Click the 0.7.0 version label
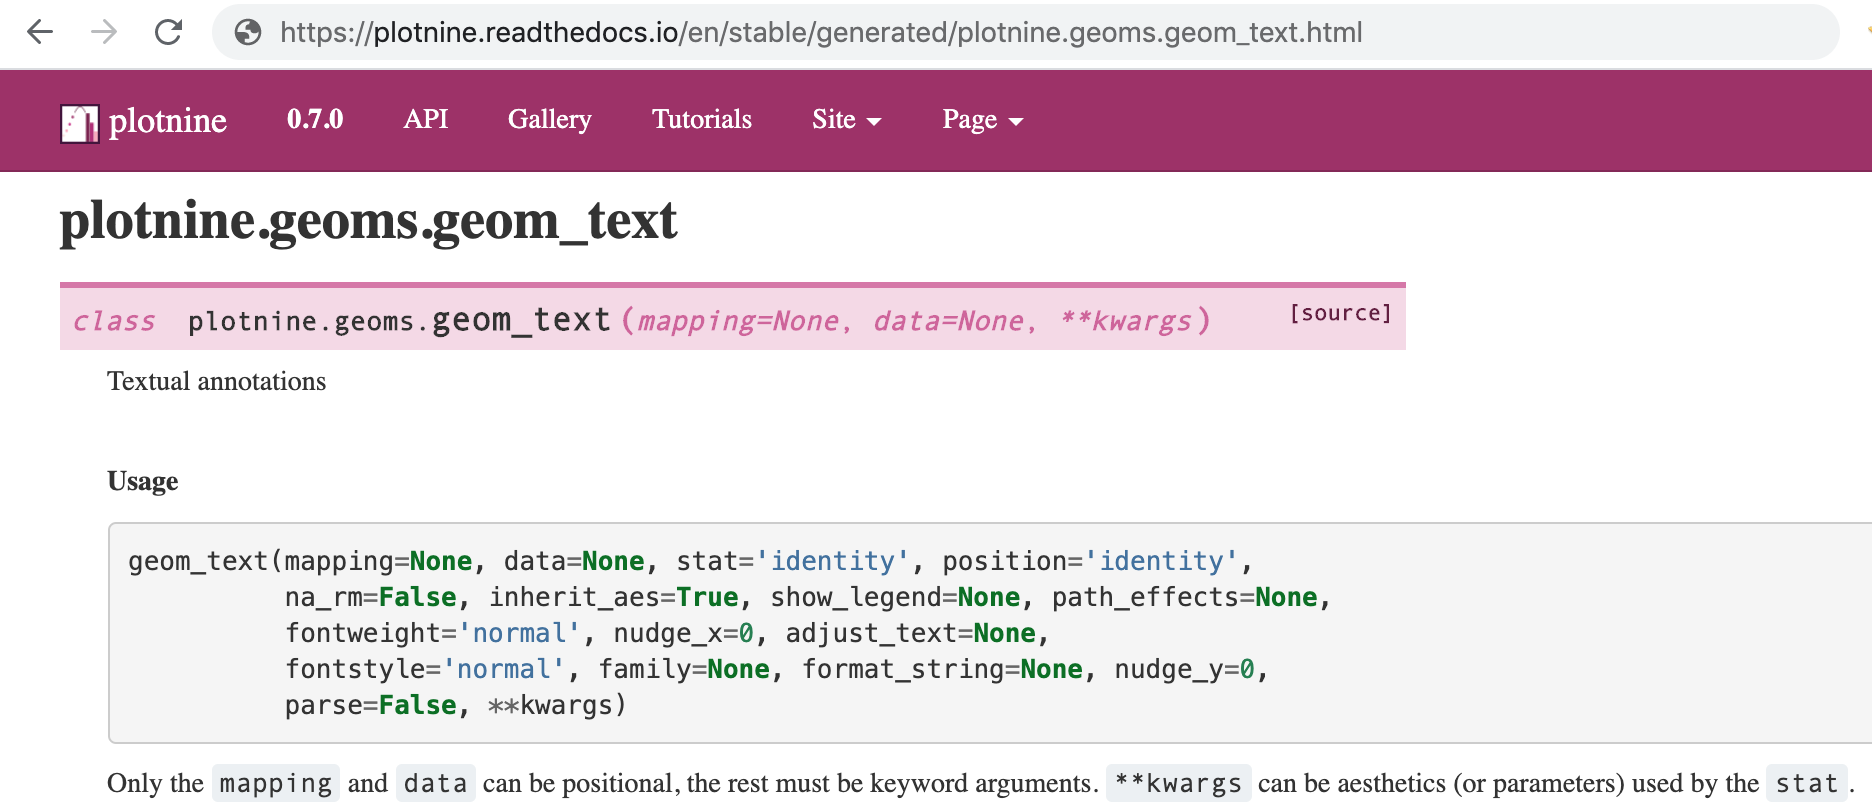This screenshot has width=1872, height=808. click(315, 120)
